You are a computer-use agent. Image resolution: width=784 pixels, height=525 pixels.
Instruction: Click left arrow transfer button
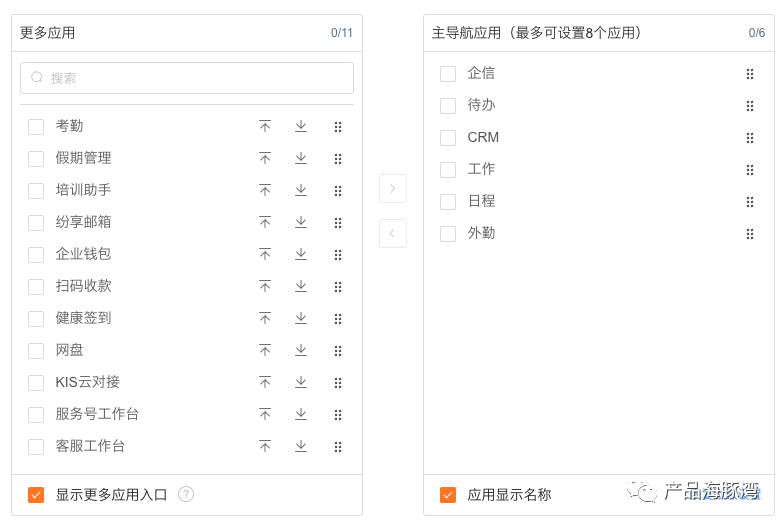click(x=393, y=233)
